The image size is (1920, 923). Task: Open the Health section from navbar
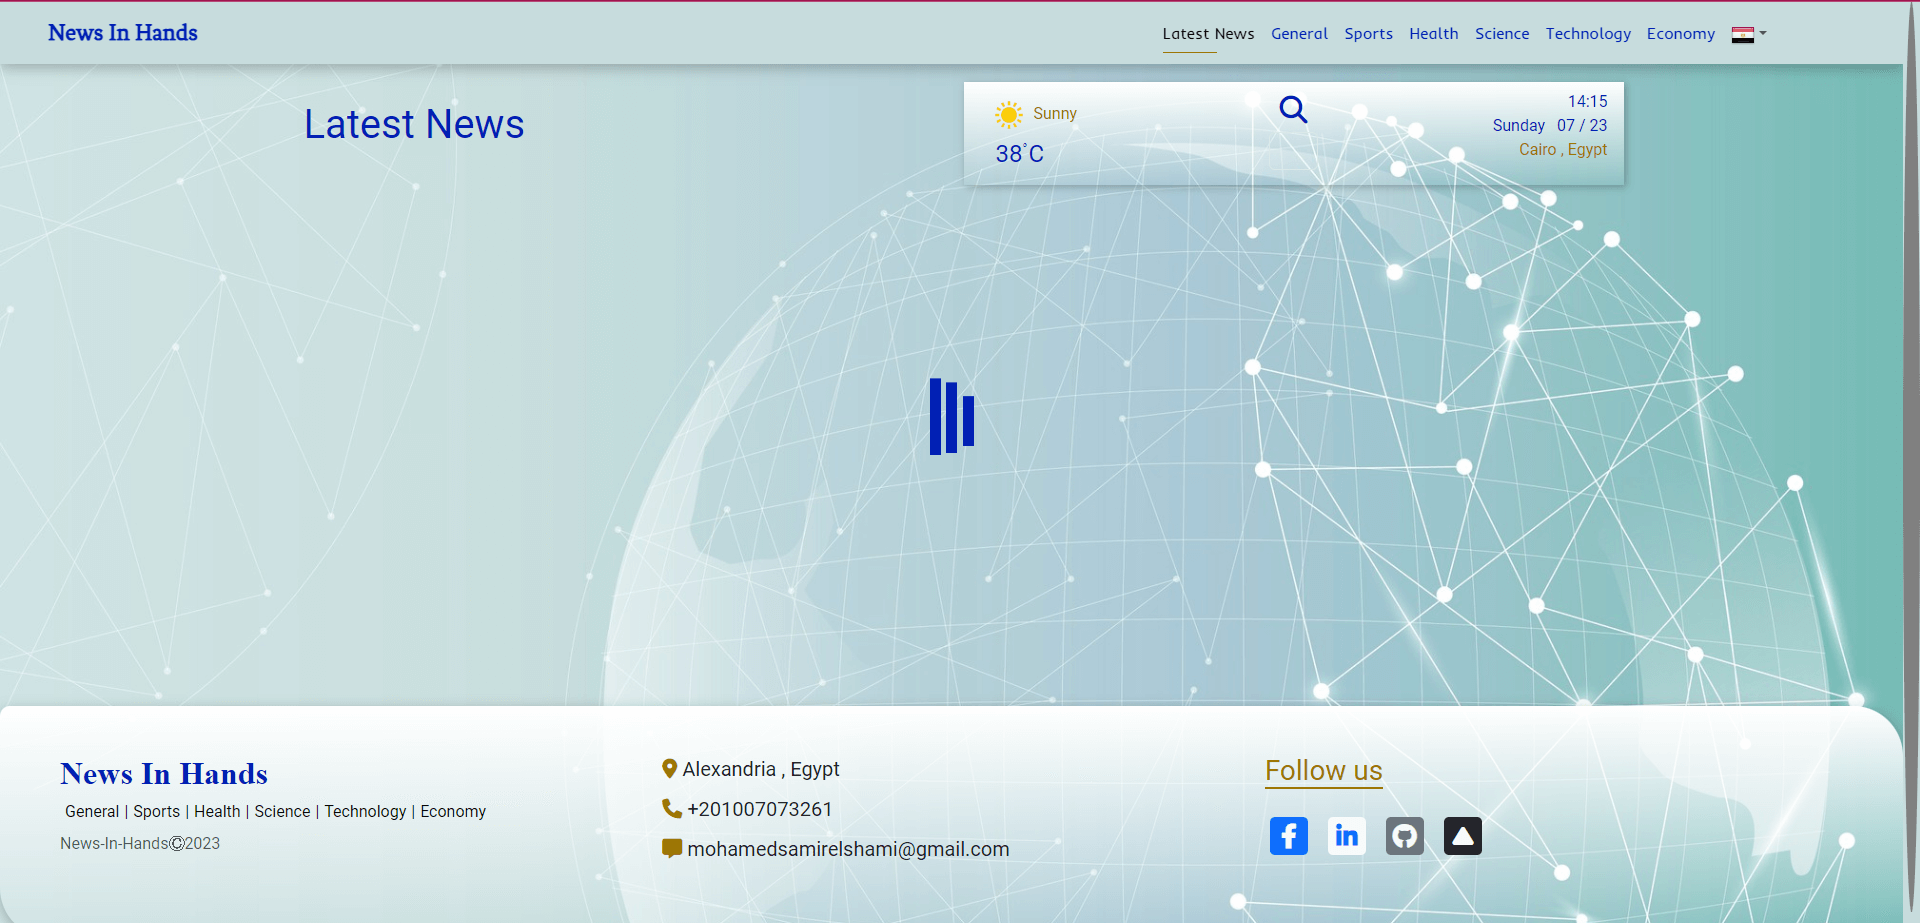(1433, 34)
